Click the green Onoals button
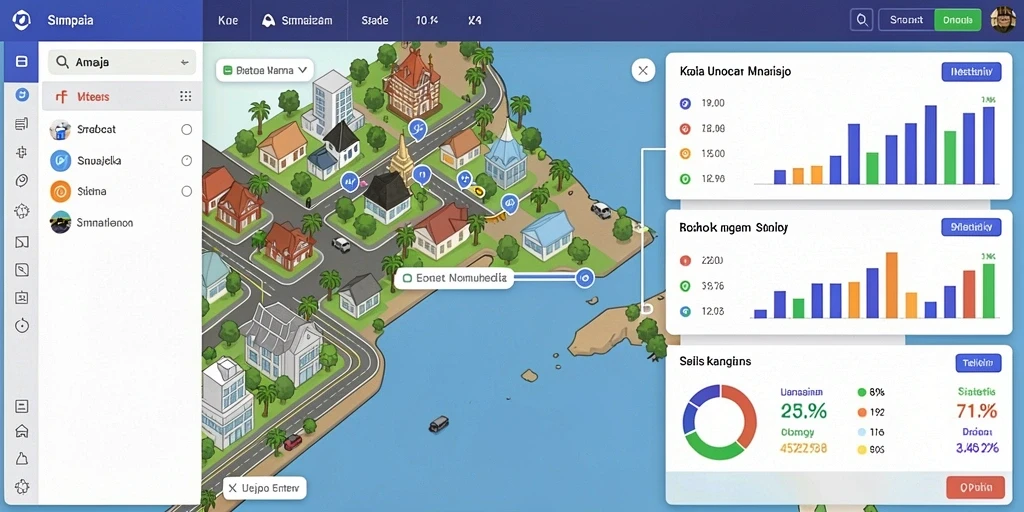 click(958, 20)
